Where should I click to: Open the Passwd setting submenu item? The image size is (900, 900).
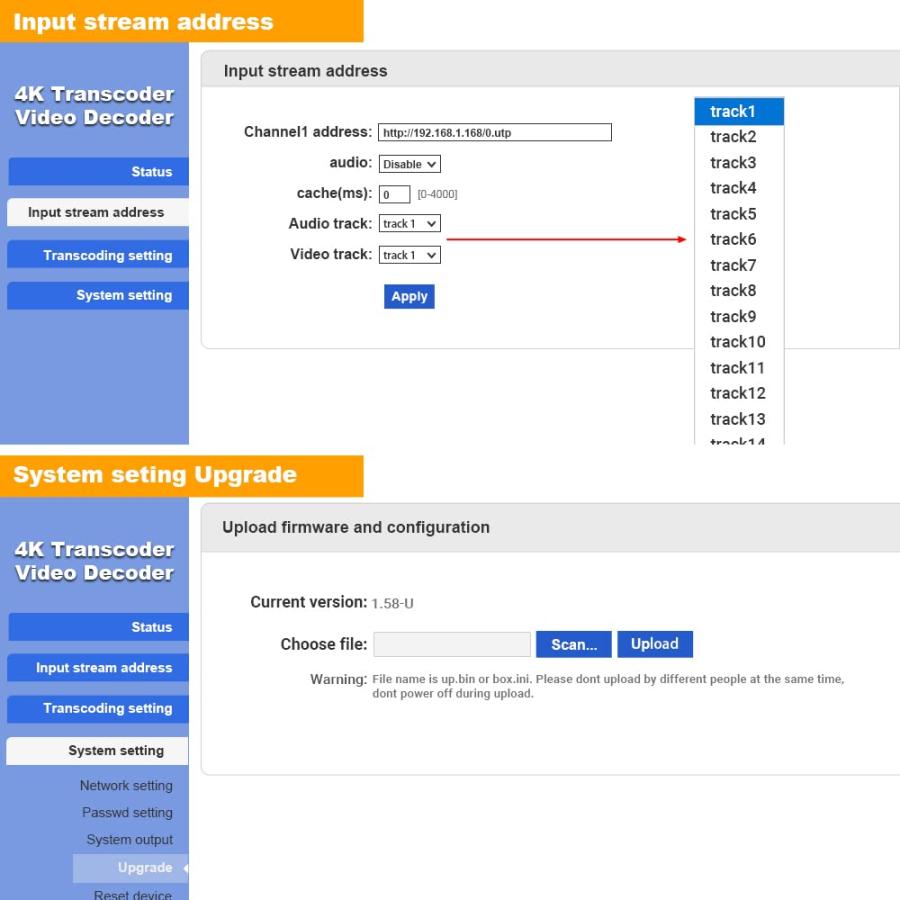127,813
